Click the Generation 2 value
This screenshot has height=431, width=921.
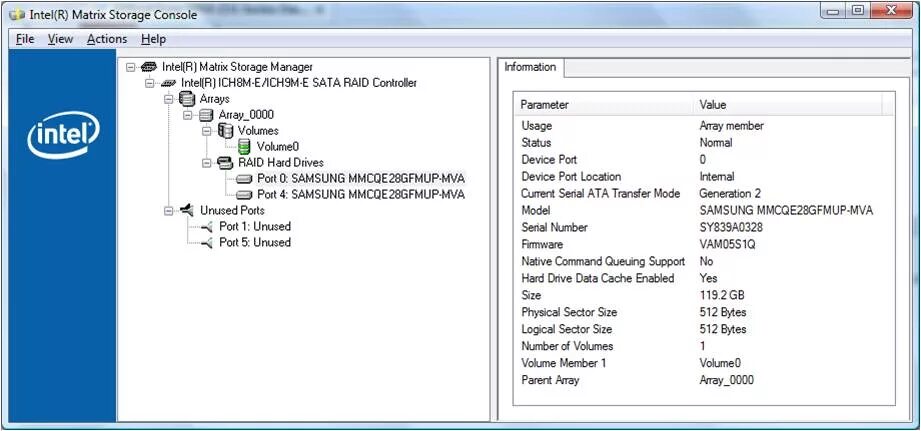(729, 194)
